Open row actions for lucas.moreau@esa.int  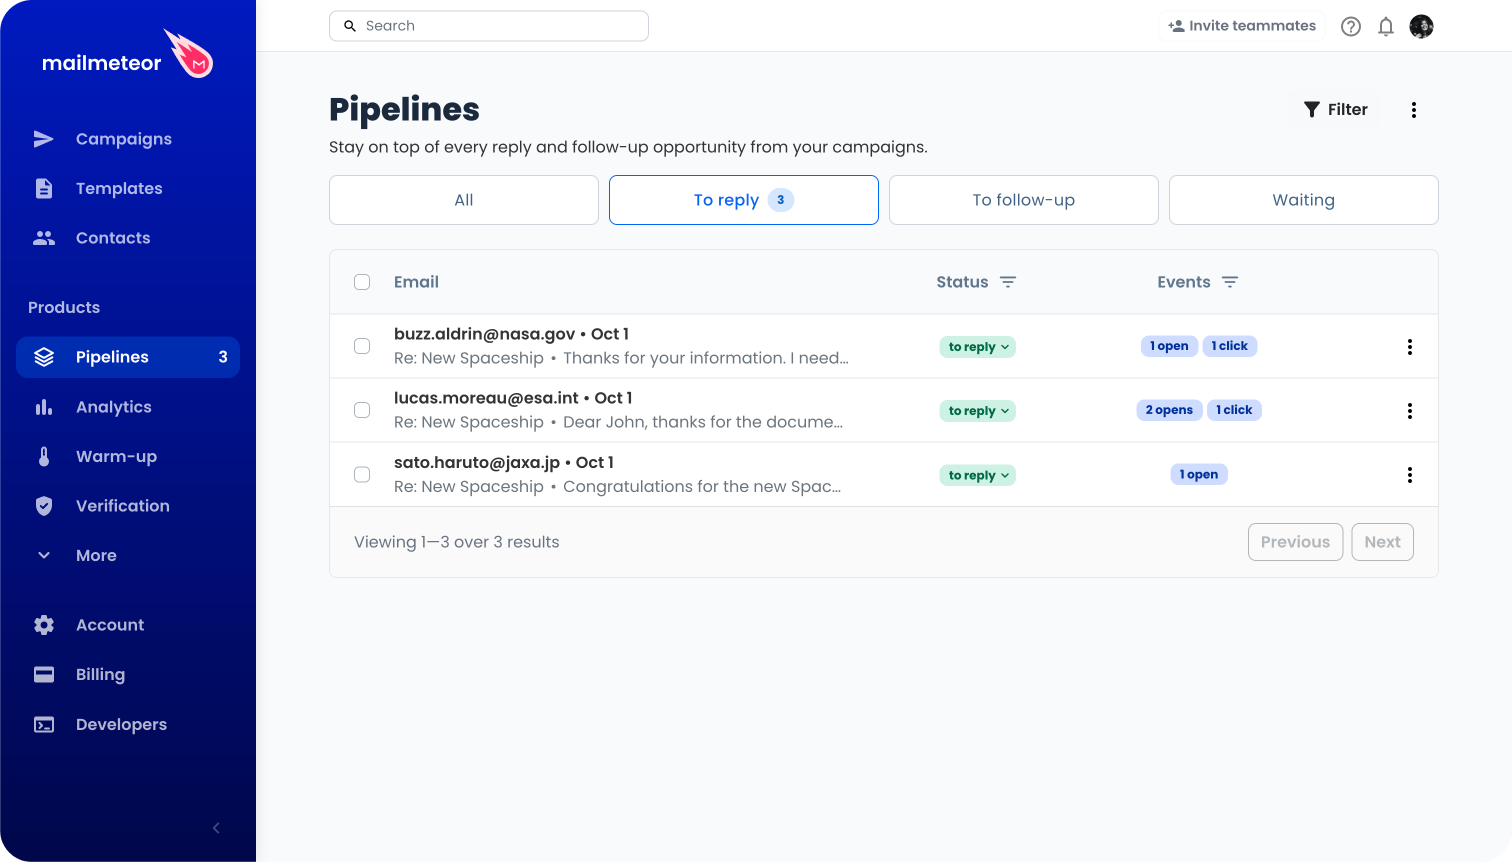[x=1410, y=411]
